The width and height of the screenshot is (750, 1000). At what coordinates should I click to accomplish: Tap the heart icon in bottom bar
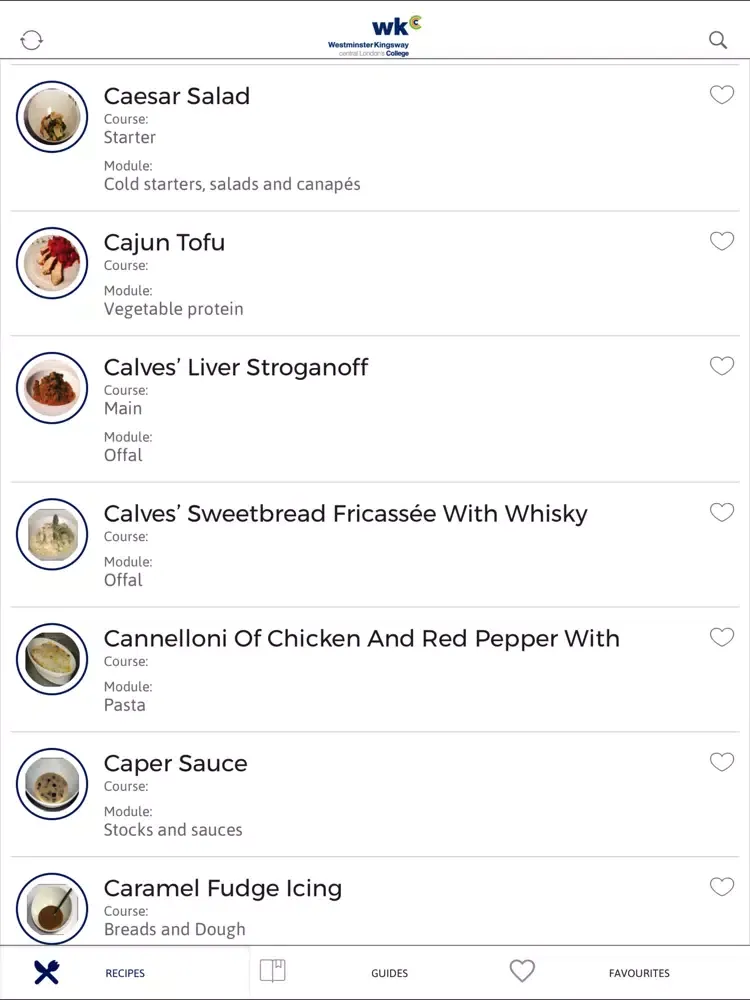[522, 971]
